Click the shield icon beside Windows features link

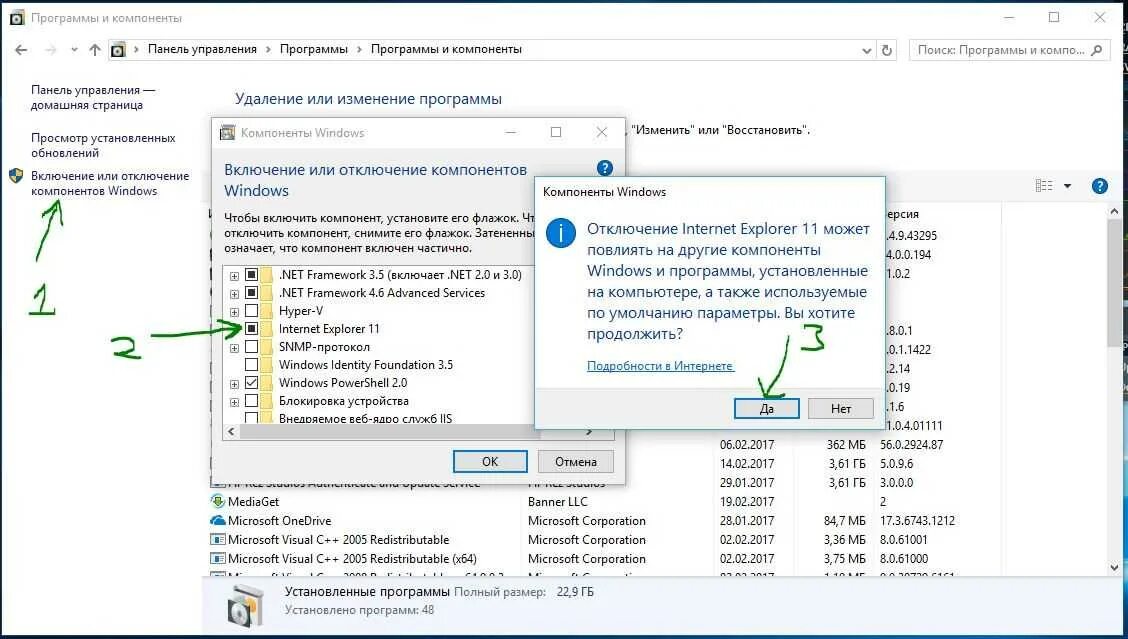coord(16,176)
